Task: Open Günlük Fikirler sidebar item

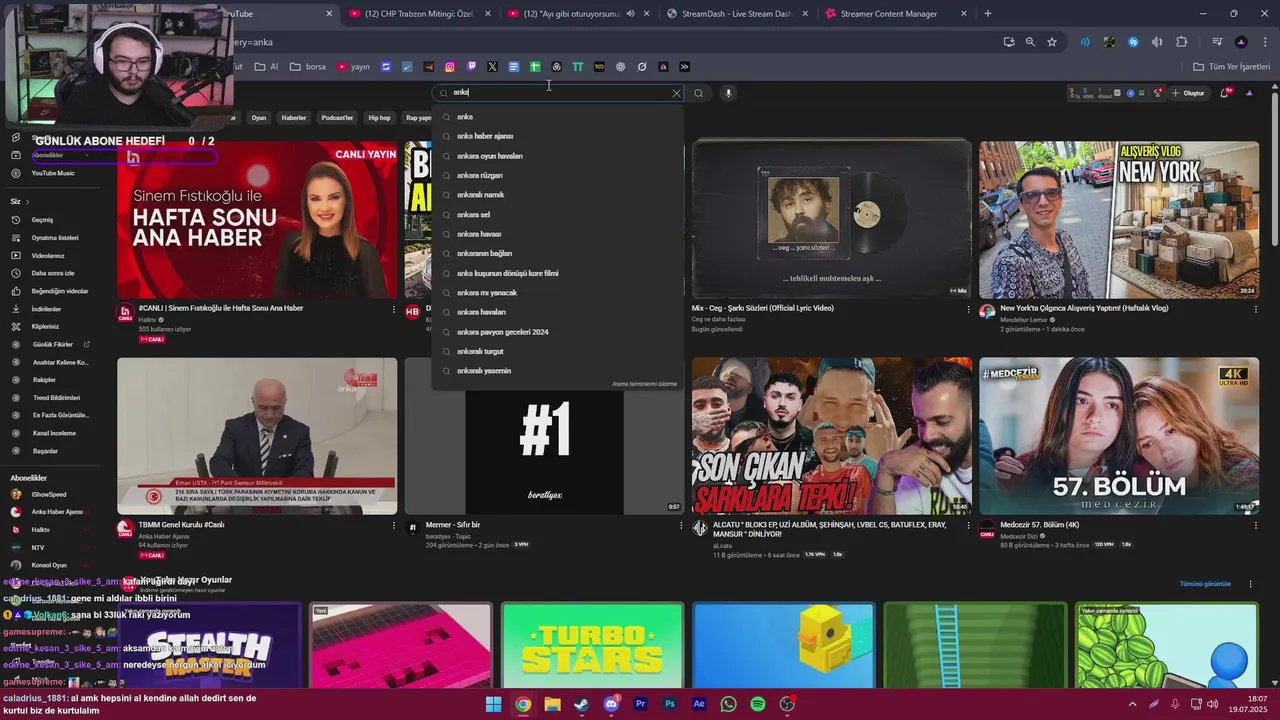Action: click(53, 345)
